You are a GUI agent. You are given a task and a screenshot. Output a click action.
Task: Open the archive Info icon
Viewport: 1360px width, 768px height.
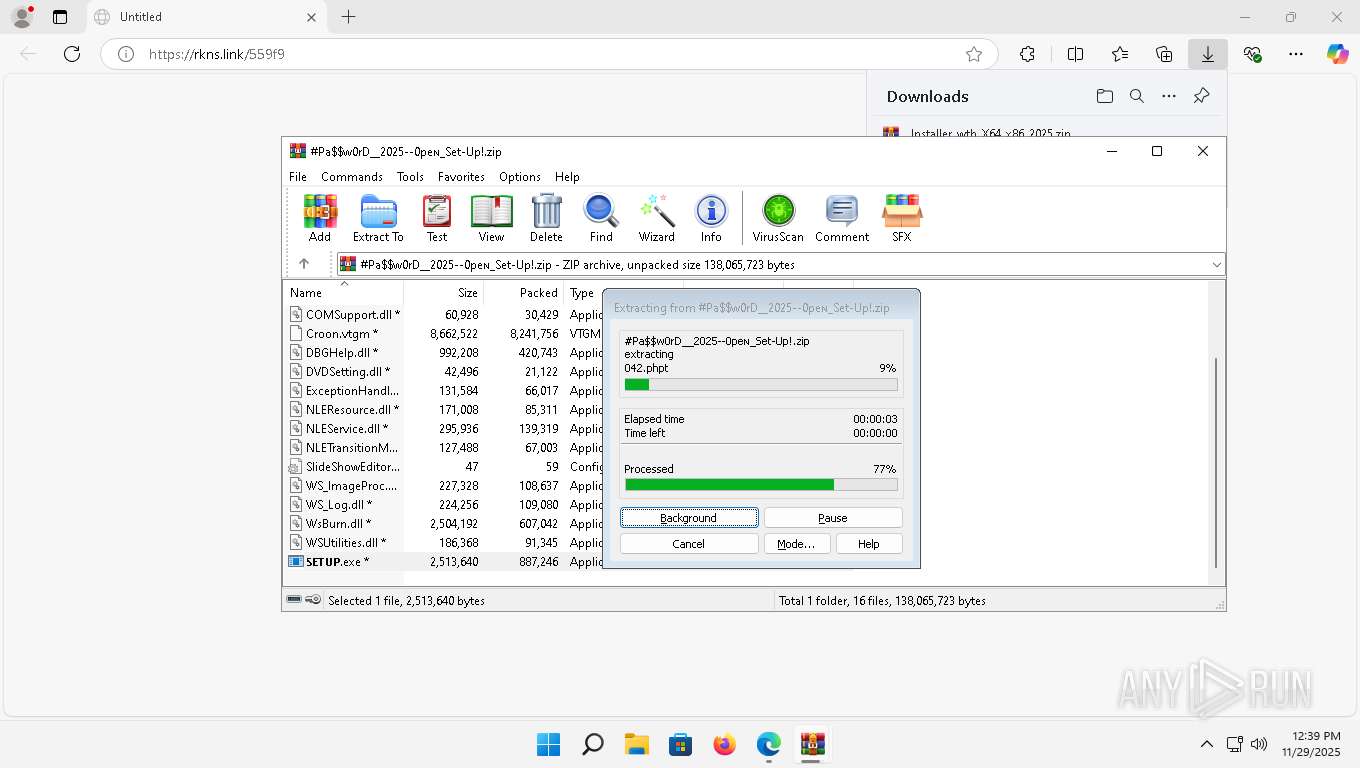(x=711, y=218)
